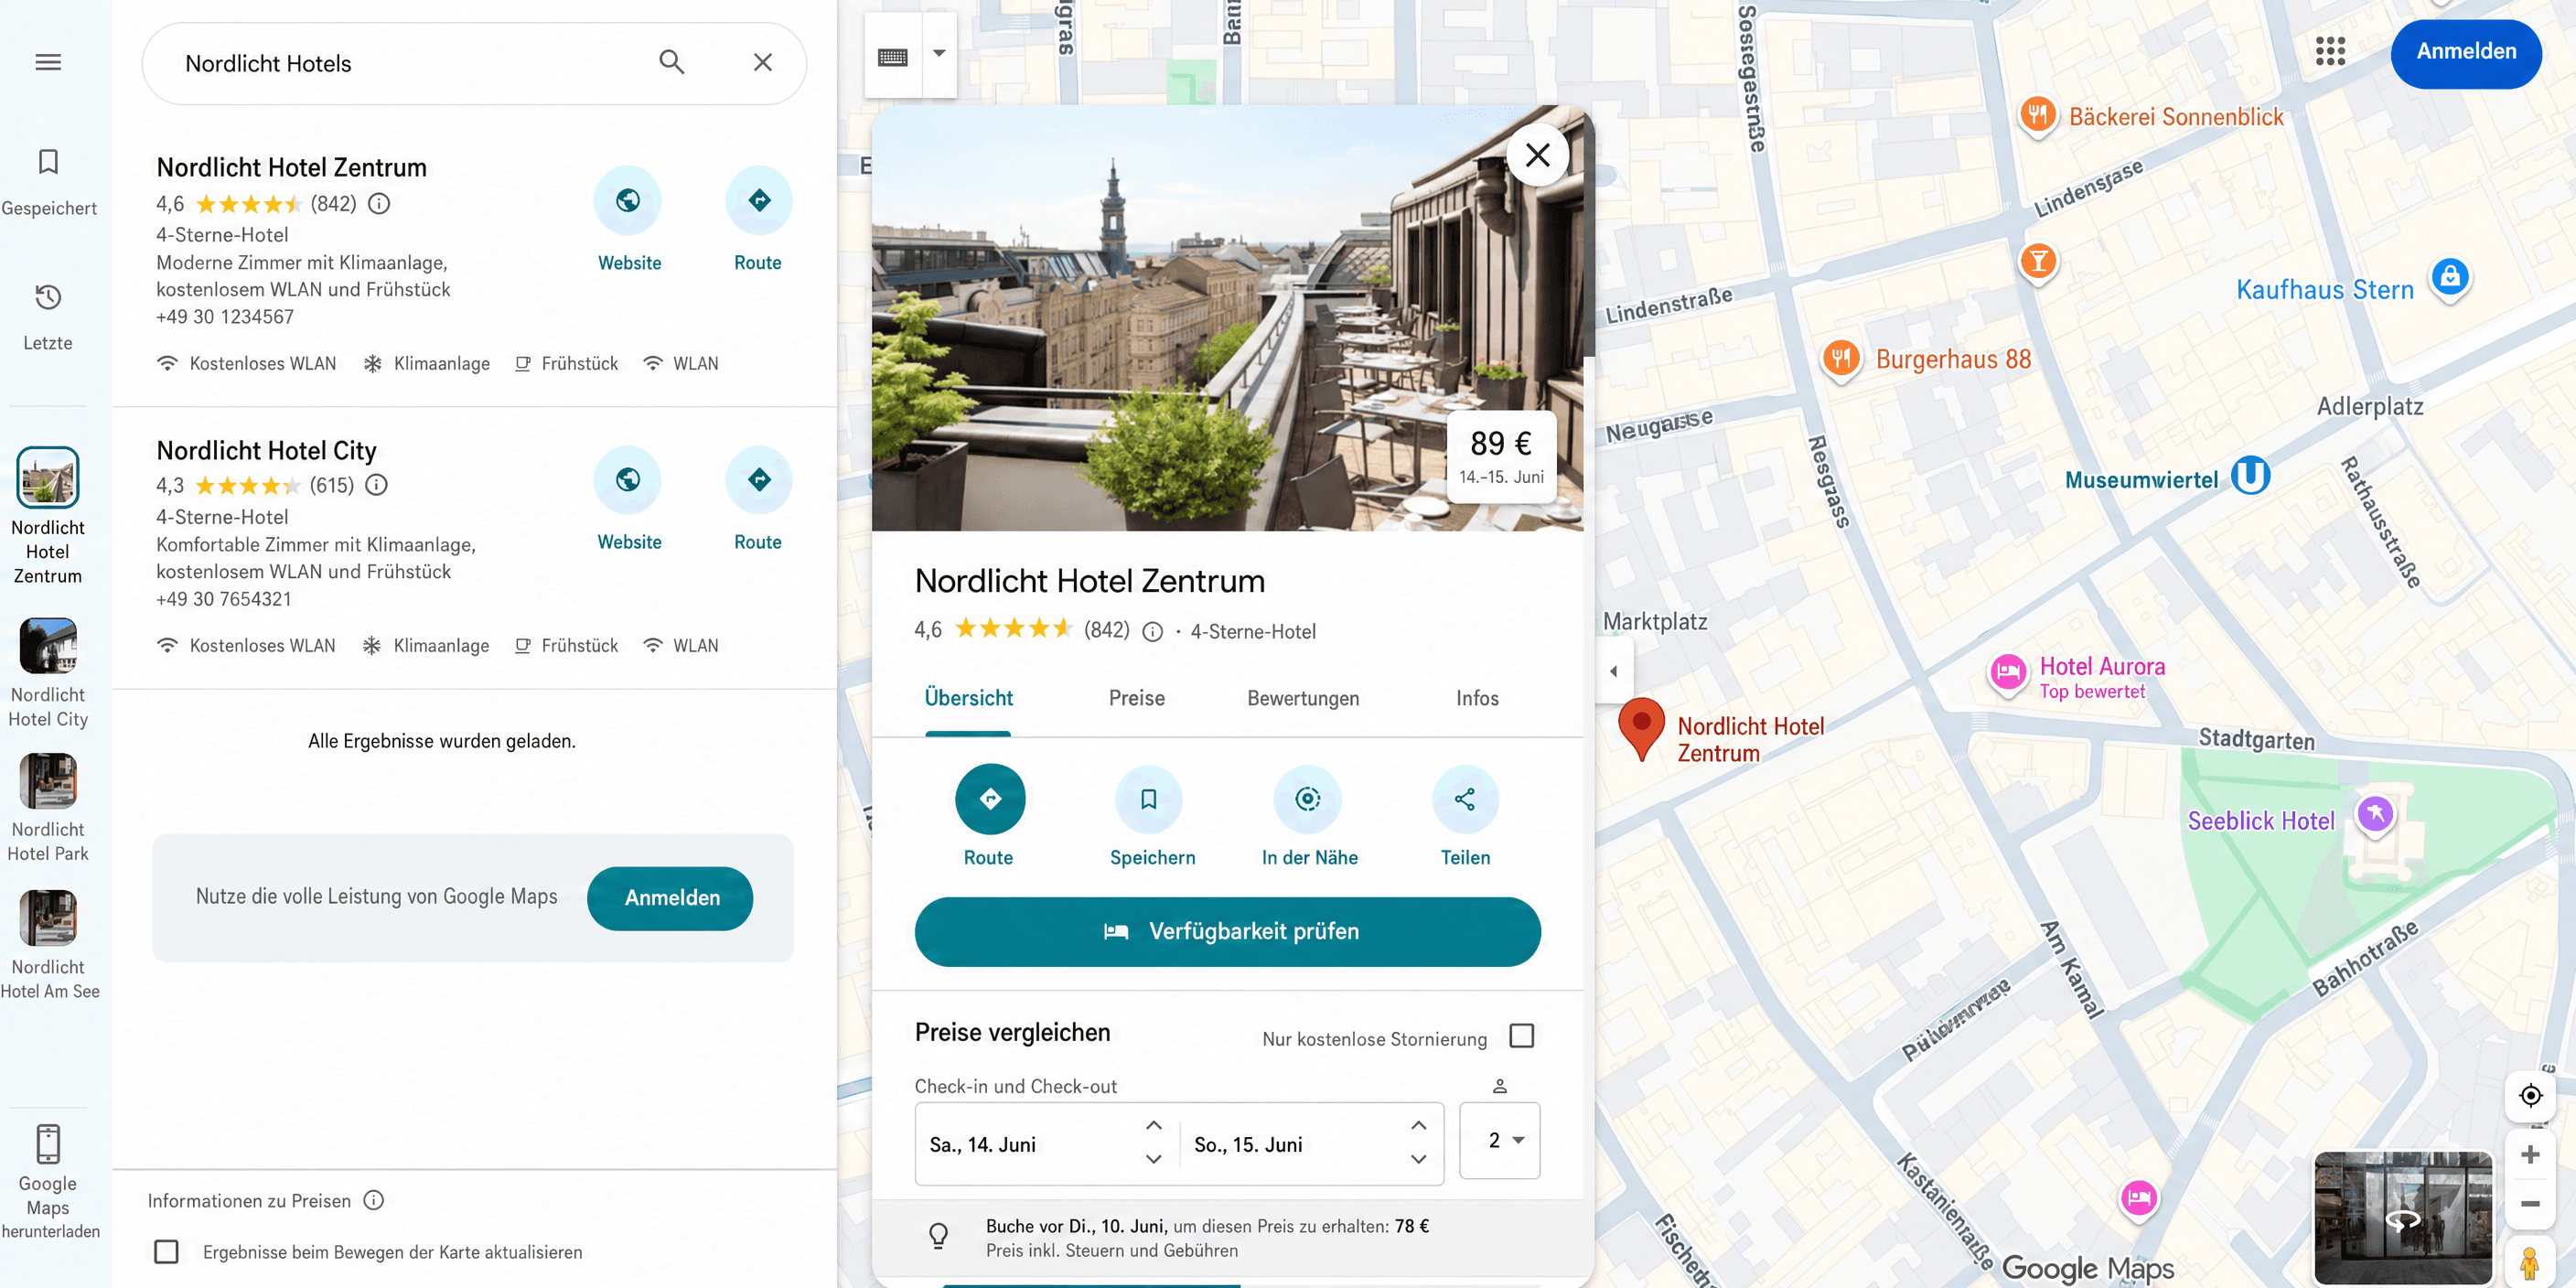Screen dimensions: 2576x1288
Task: Show rating info for Nordlicht Hotel Zentrum listing
Action: pos(379,204)
